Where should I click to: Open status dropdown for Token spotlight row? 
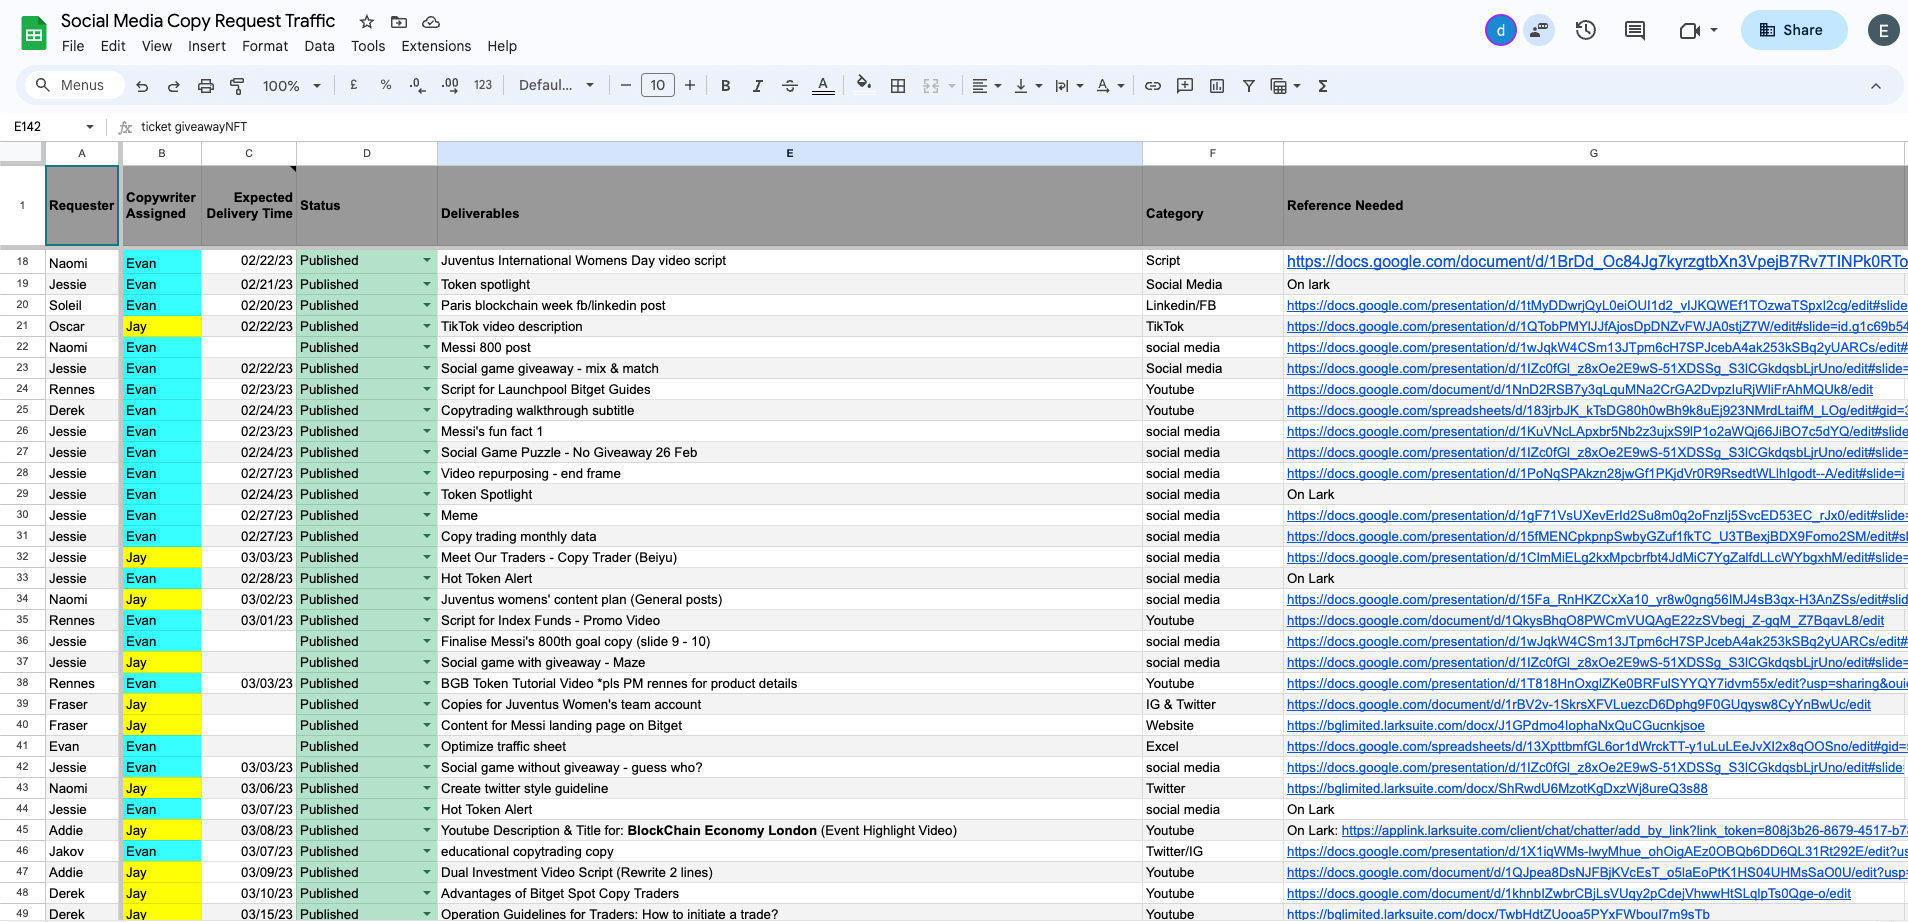click(427, 284)
